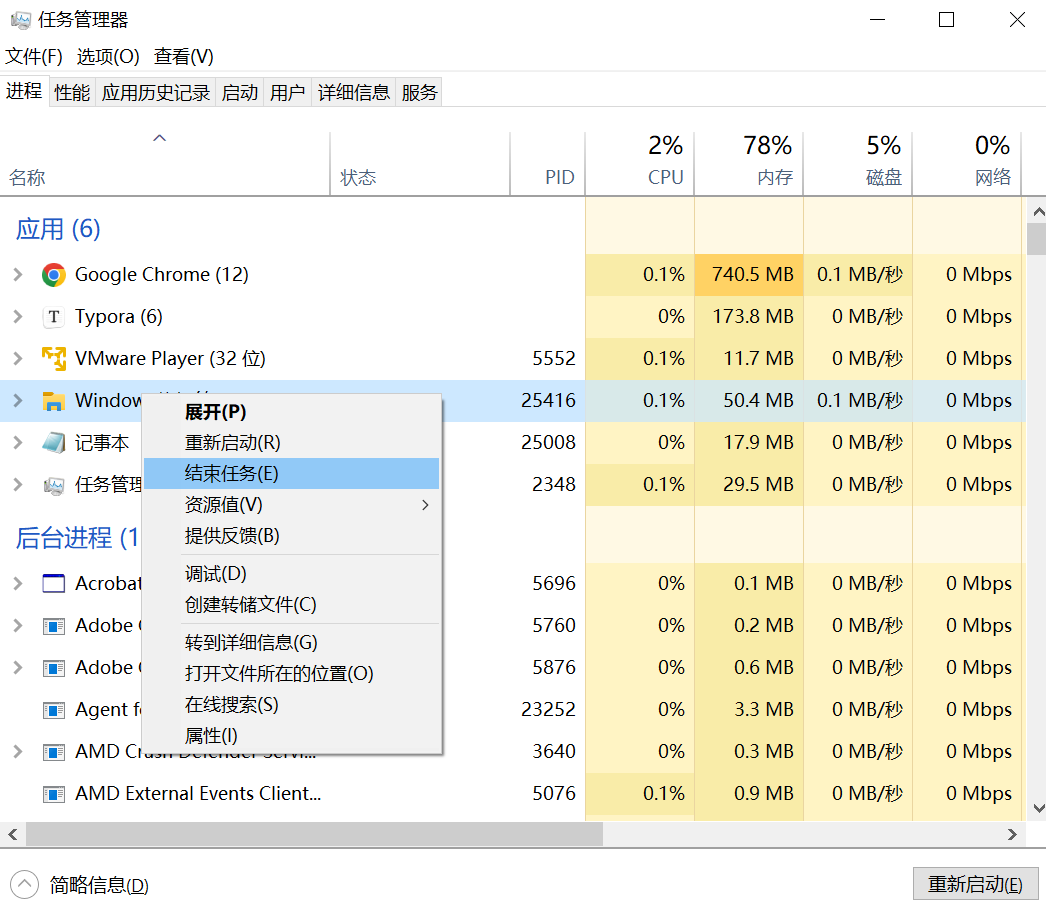Click the Adobe process icon at PID 5876
This screenshot has height=905, width=1046.
pos(53,668)
